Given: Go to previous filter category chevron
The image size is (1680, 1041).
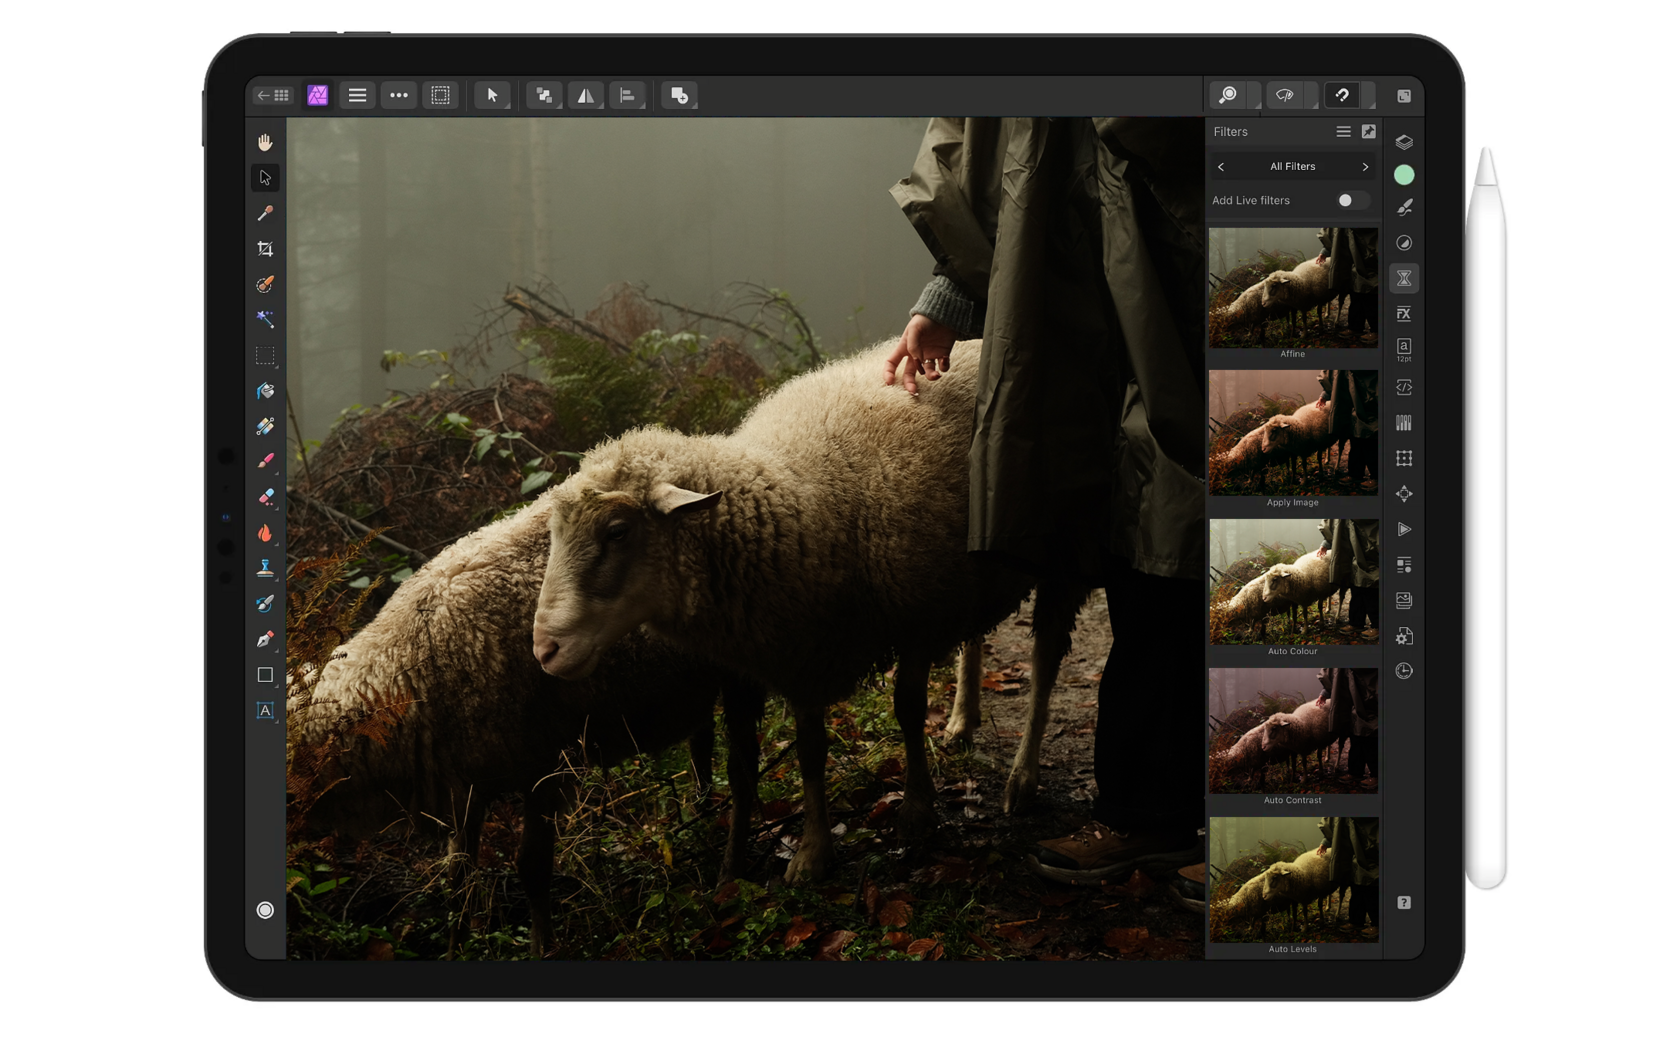Looking at the screenshot, I should click(1221, 167).
